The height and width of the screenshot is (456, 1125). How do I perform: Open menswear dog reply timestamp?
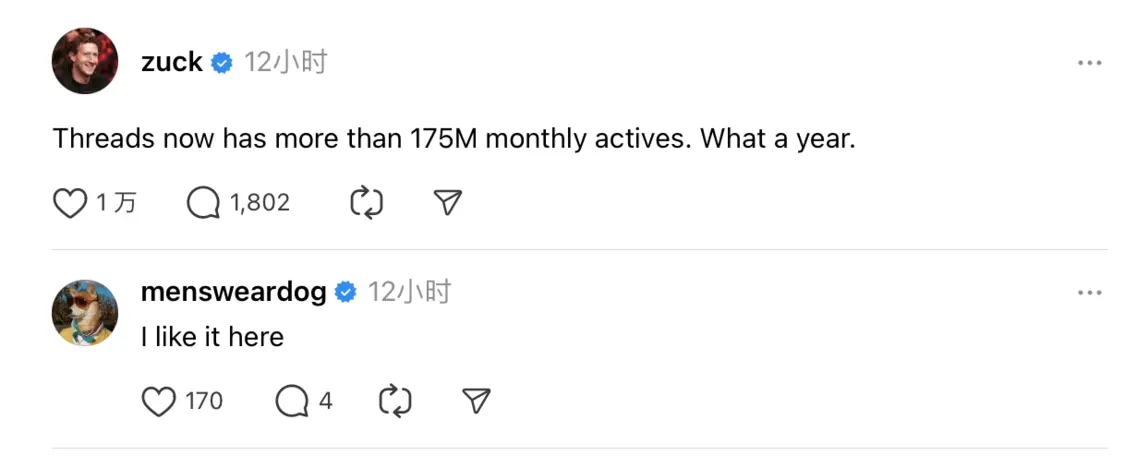click(x=410, y=293)
